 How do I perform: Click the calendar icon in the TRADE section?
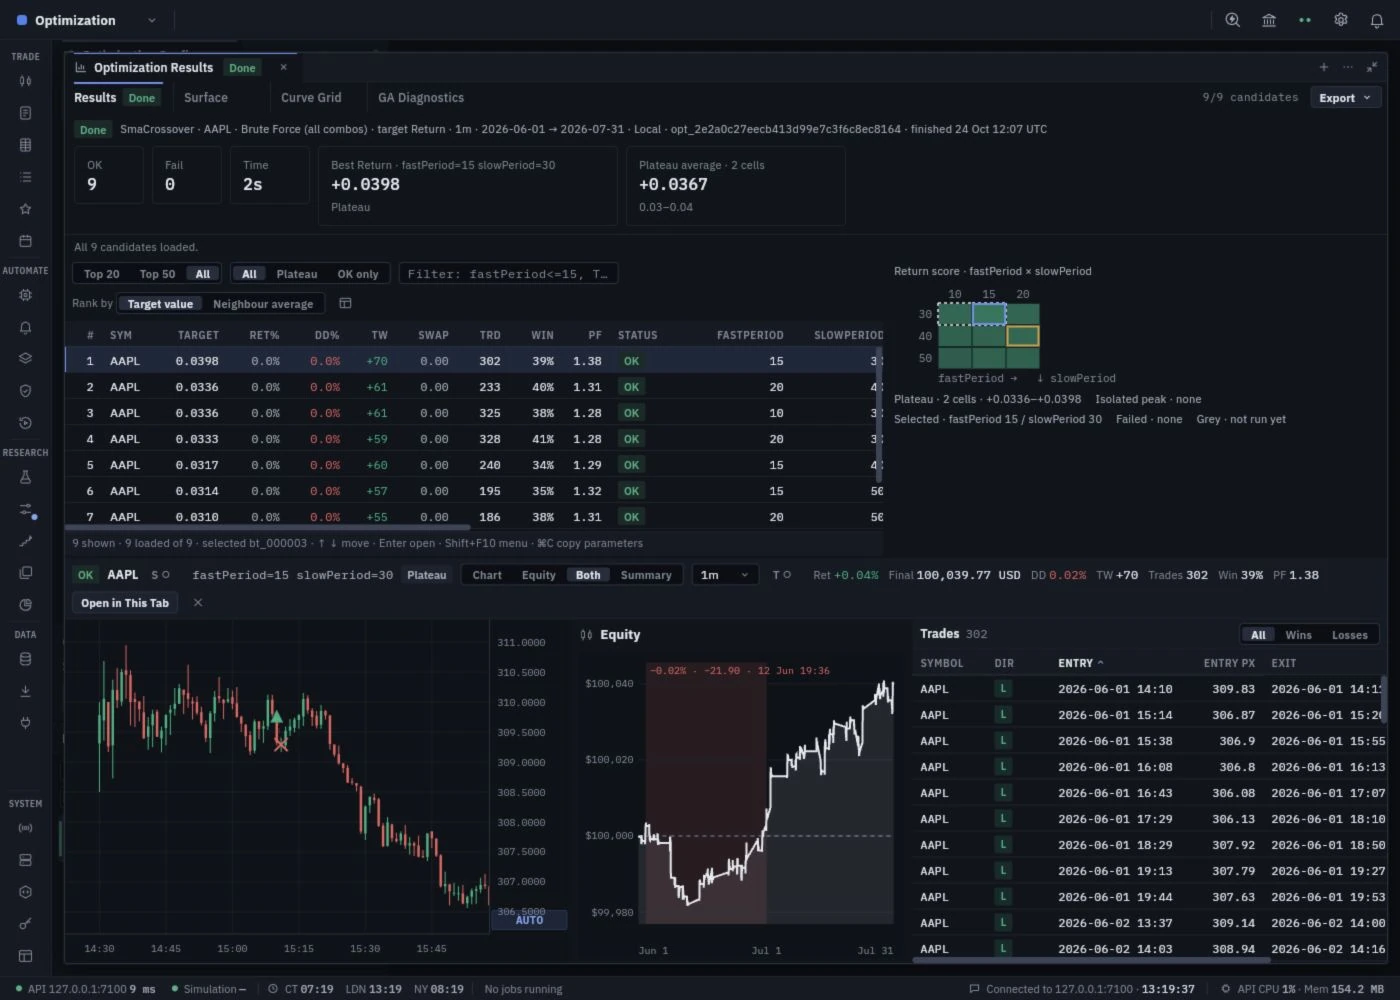[25, 241]
